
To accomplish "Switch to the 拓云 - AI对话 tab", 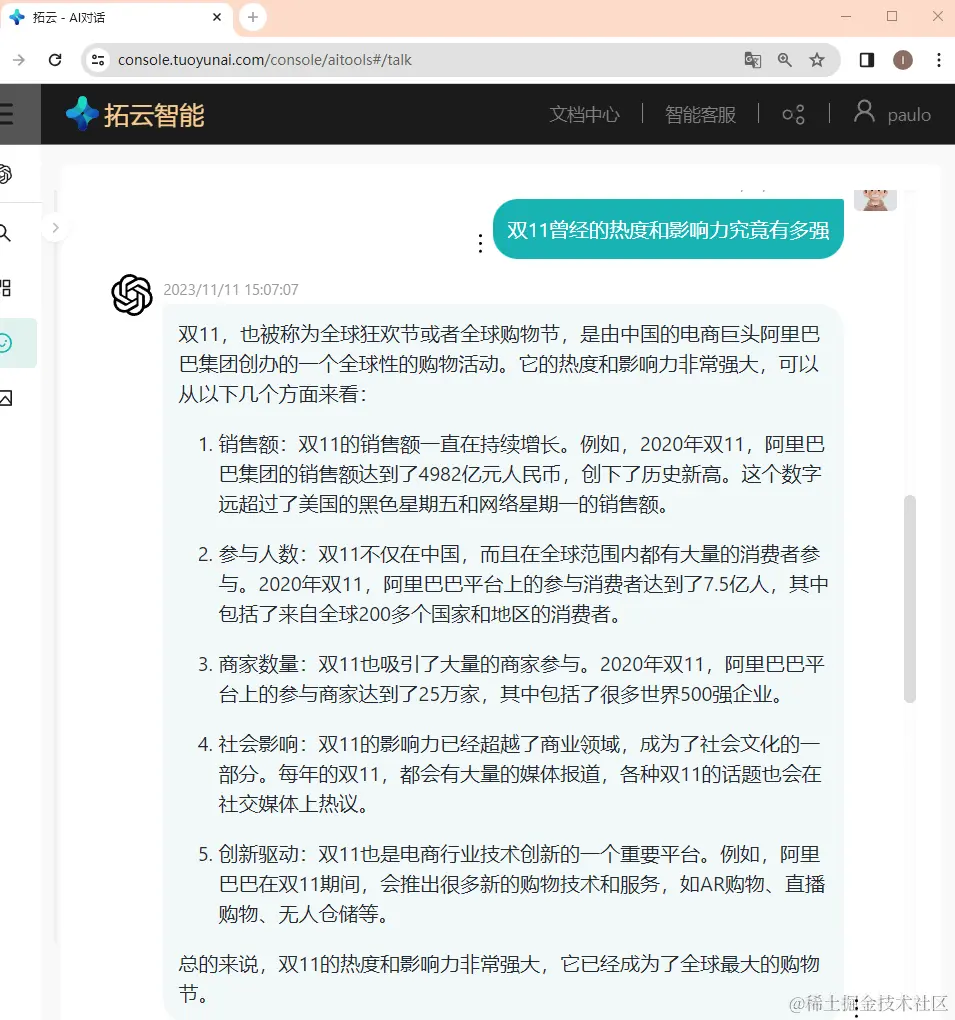I will coord(110,17).
